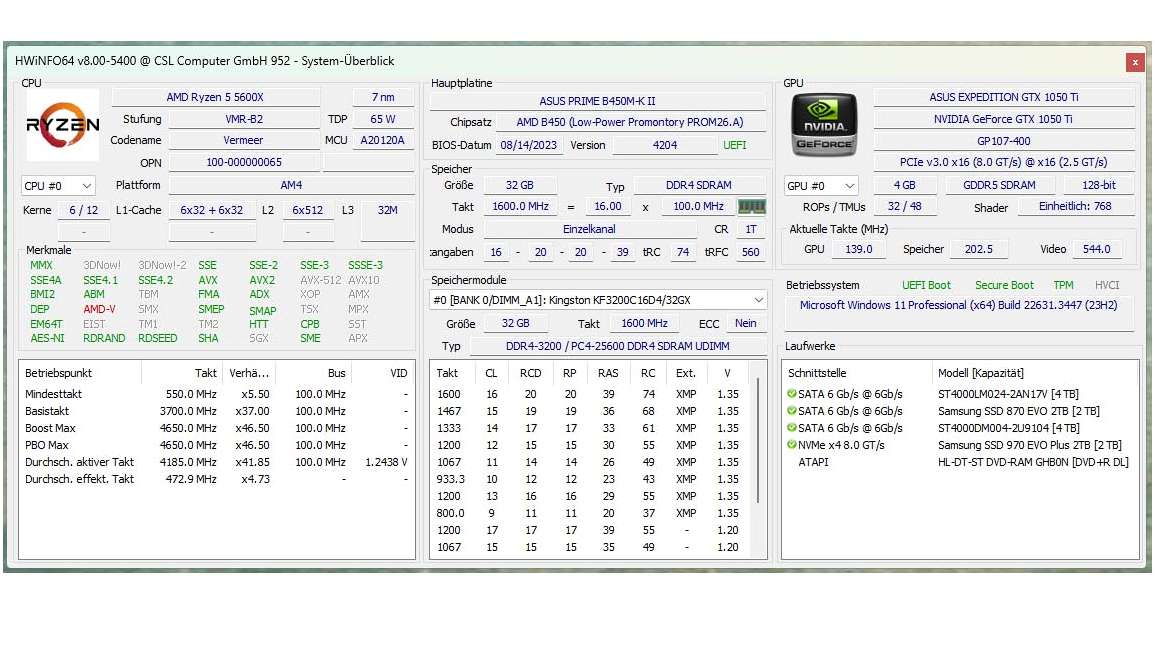Click the AMD B450 chipset value
The height and width of the screenshot is (649, 1155).
pos(630,122)
